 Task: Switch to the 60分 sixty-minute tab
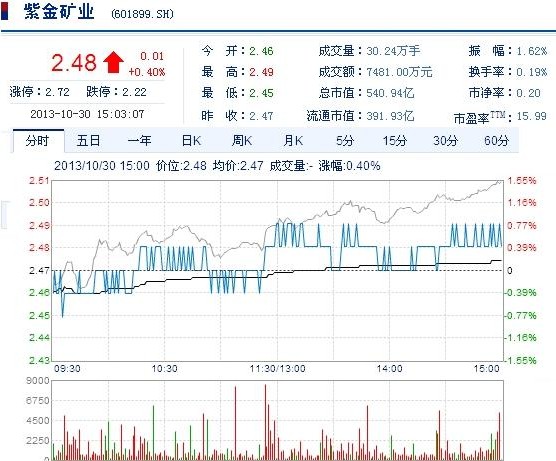click(x=496, y=141)
